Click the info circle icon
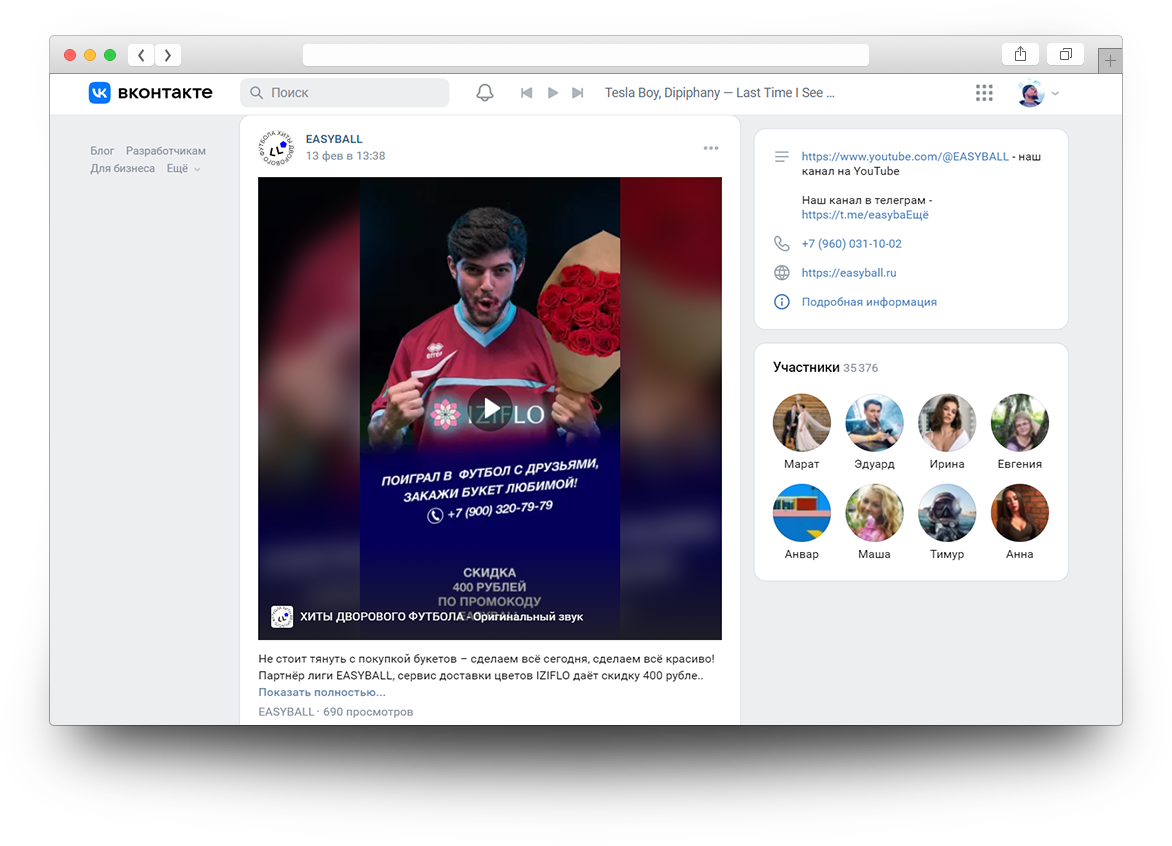The image size is (1172, 846). click(x=782, y=302)
